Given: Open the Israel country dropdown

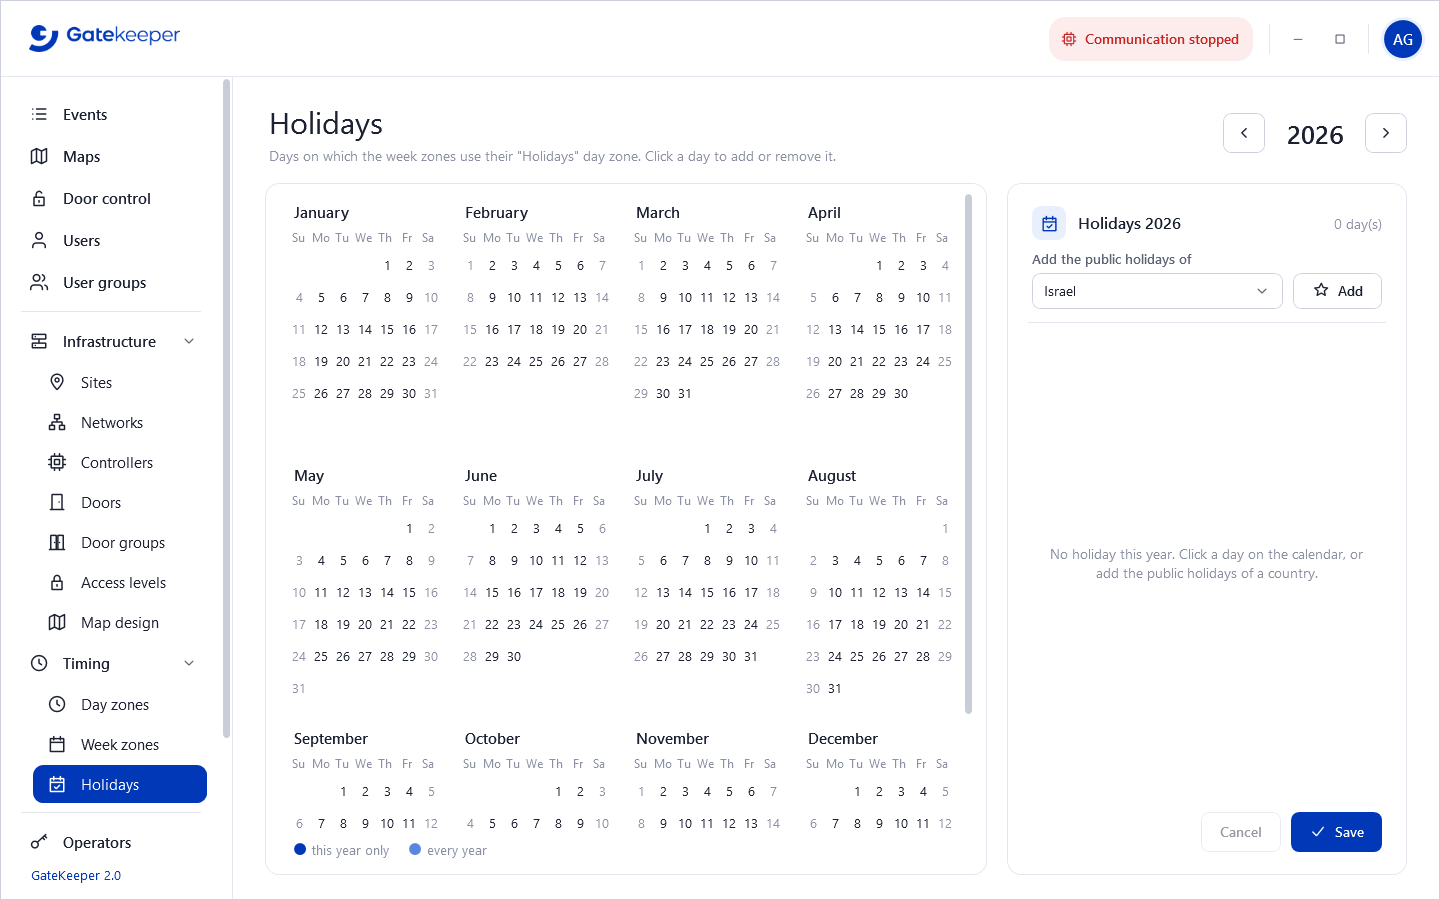Looking at the screenshot, I should click(x=1157, y=291).
